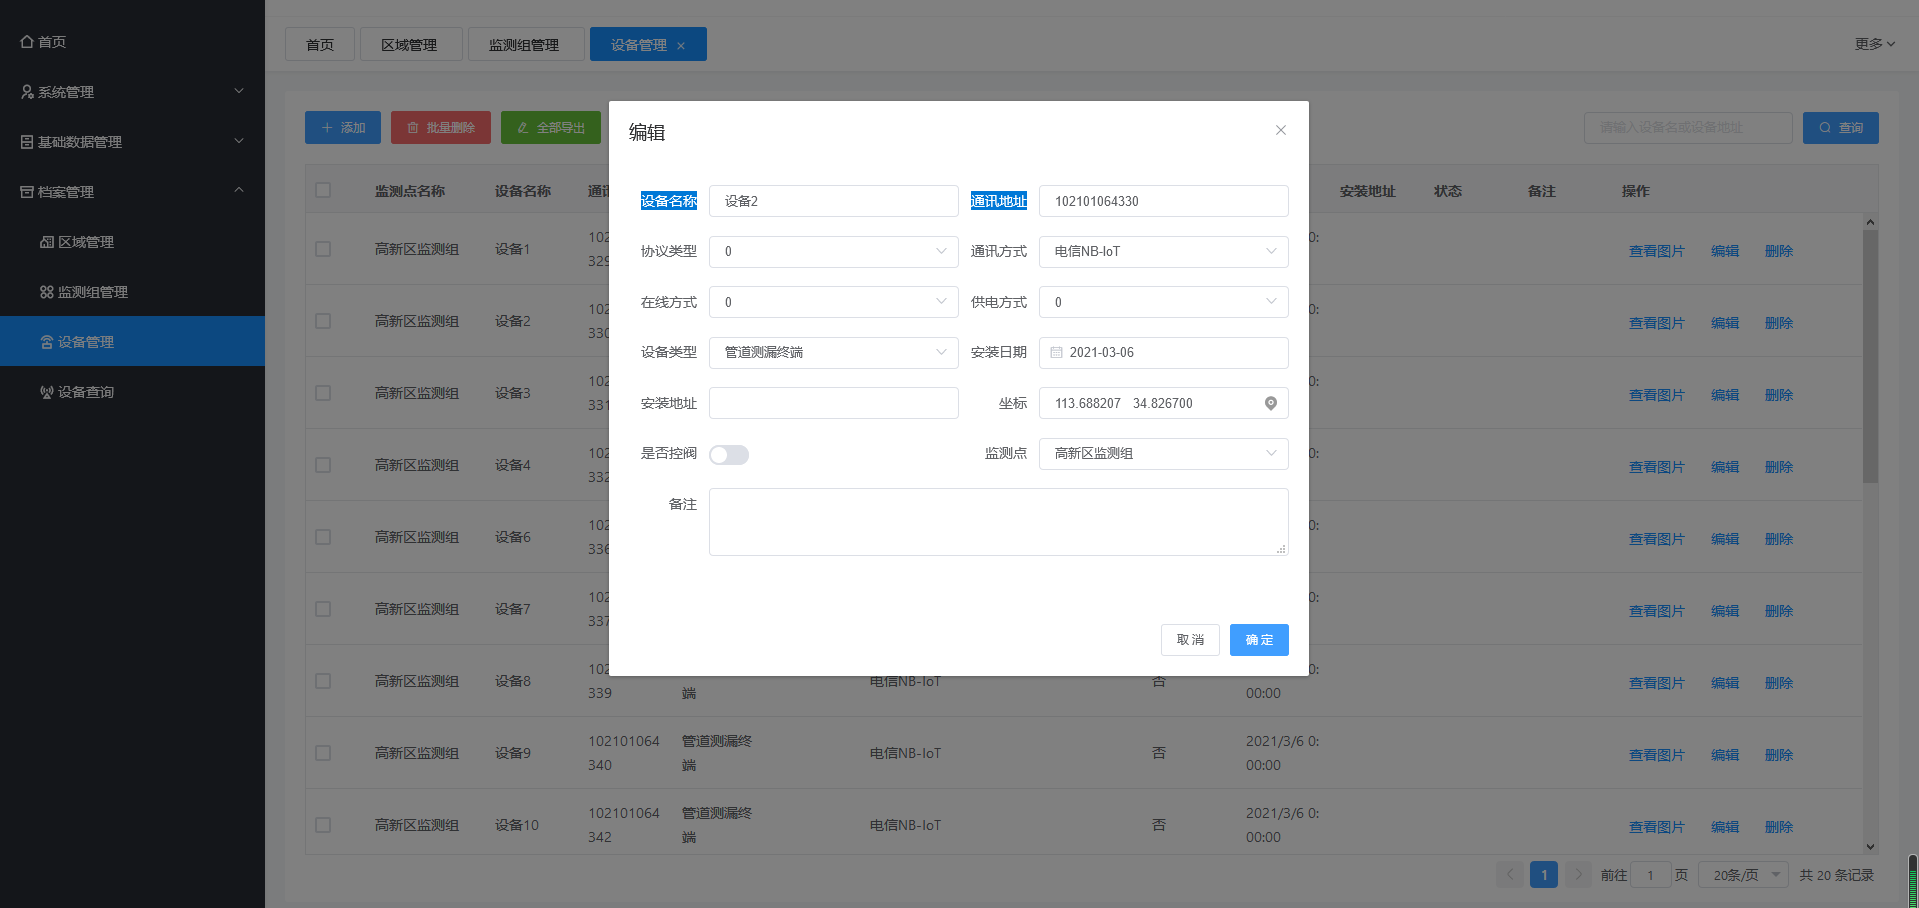1919x908 pixels.
Task: Close the 编辑 dialog with X icon
Action: click(1280, 130)
